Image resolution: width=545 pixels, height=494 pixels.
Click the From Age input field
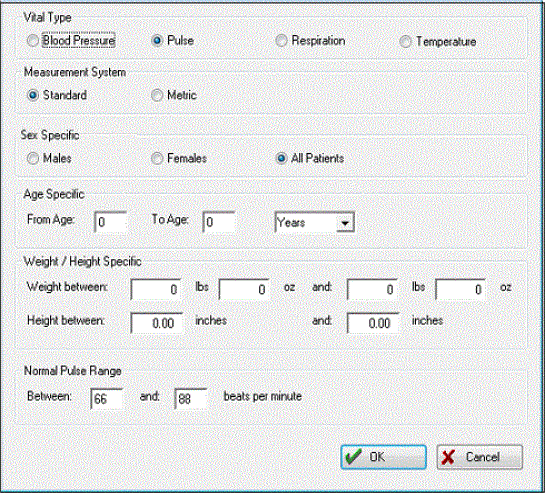click(x=110, y=222)
